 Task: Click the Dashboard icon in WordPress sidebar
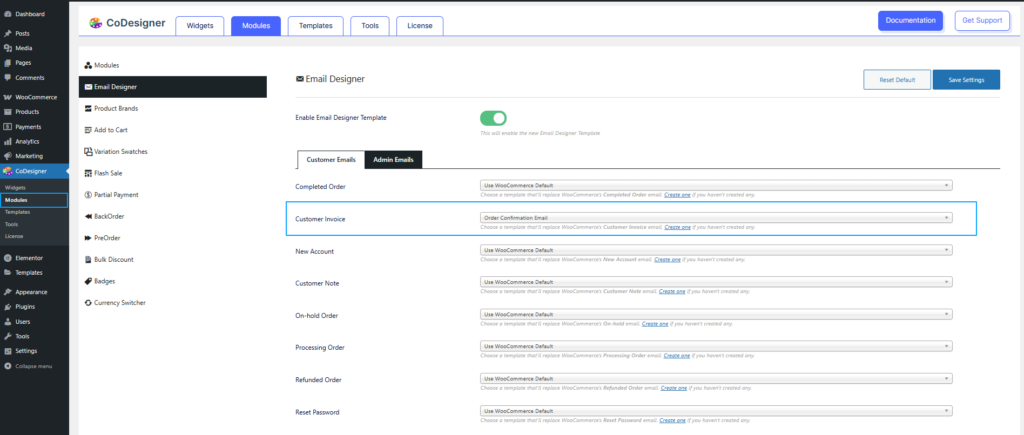pos(7,14)
